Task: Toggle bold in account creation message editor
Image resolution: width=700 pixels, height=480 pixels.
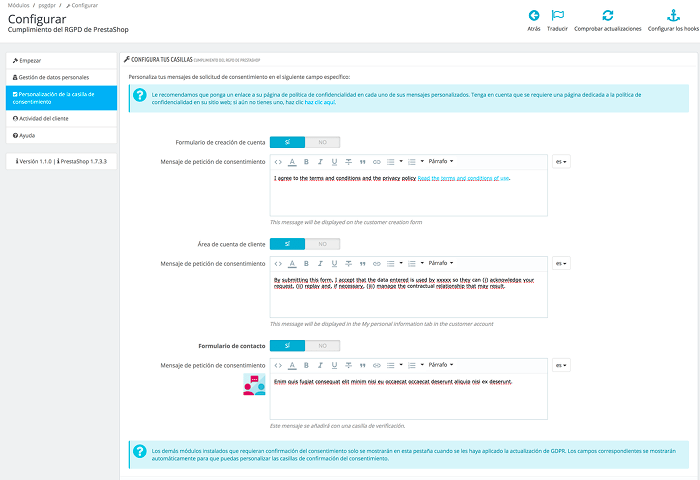Action: (x=306, y=161)
